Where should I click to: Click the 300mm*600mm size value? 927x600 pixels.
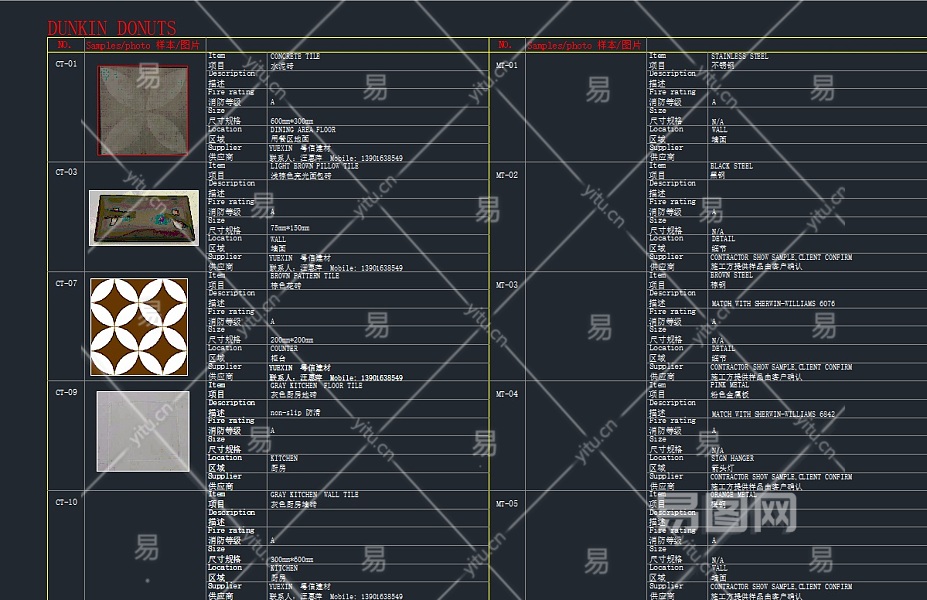point(291,559)
